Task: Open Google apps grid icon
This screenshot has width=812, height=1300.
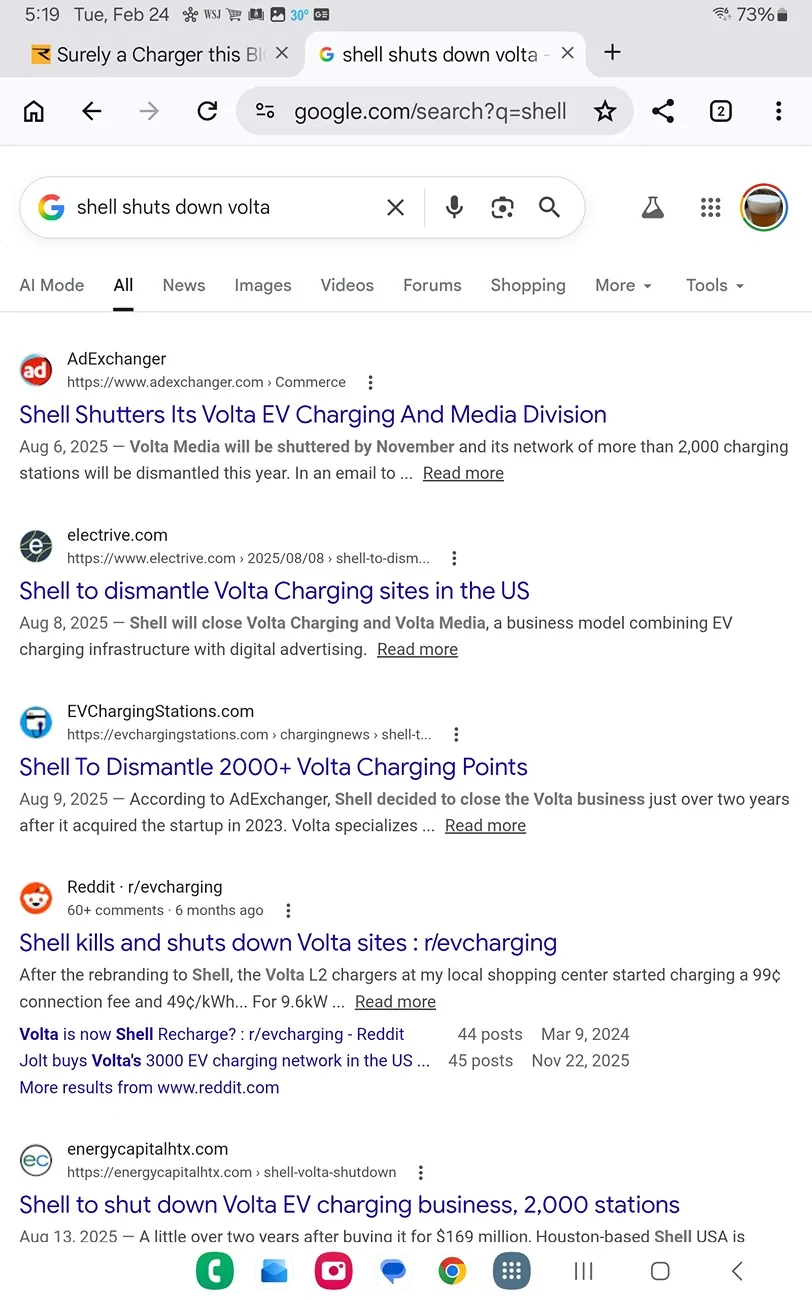Action: (x=711, y=207)
